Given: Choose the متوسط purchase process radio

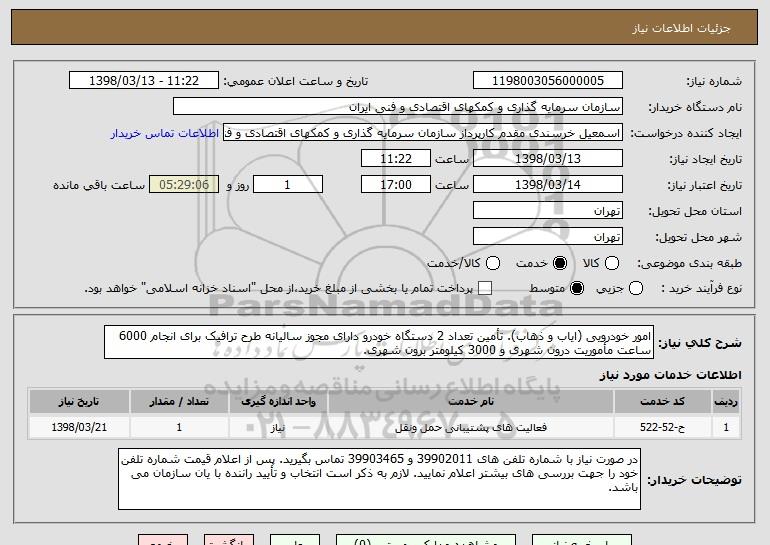Looking at the screenshot, I should click(577, 289).
